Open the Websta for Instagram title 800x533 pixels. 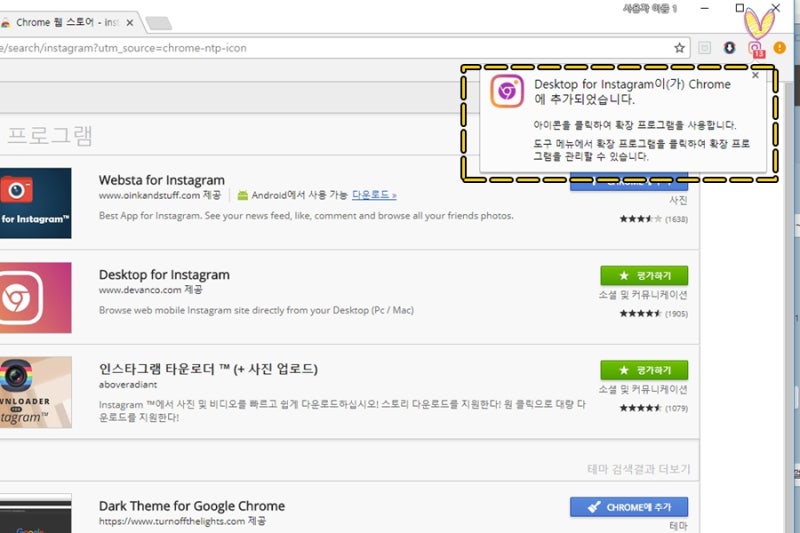162,180
